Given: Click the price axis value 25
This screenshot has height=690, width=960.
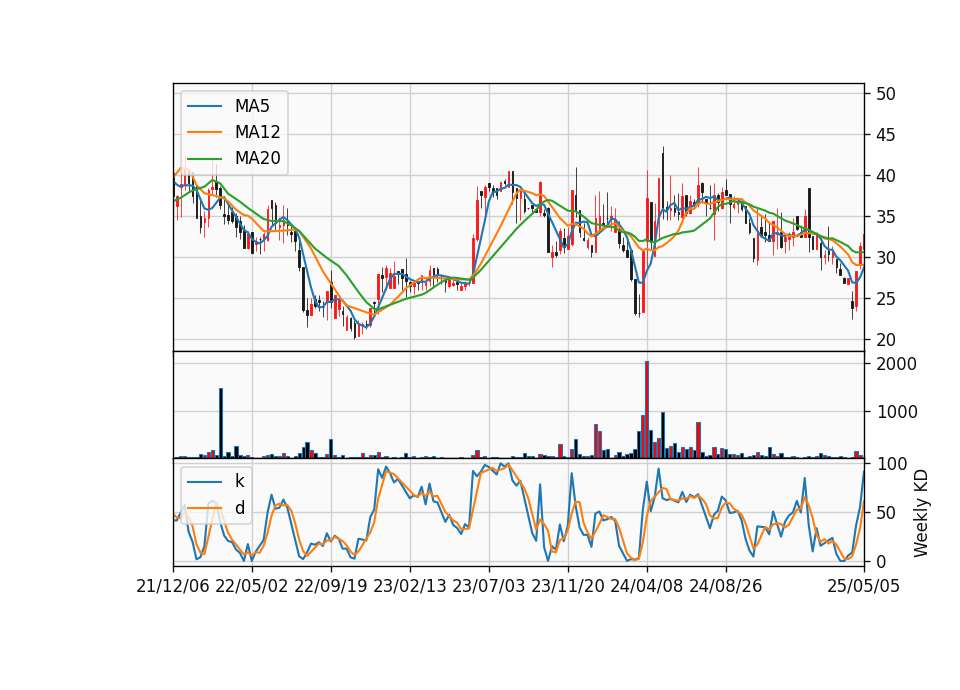Looking at the screenshot, I should click(885, 299).
